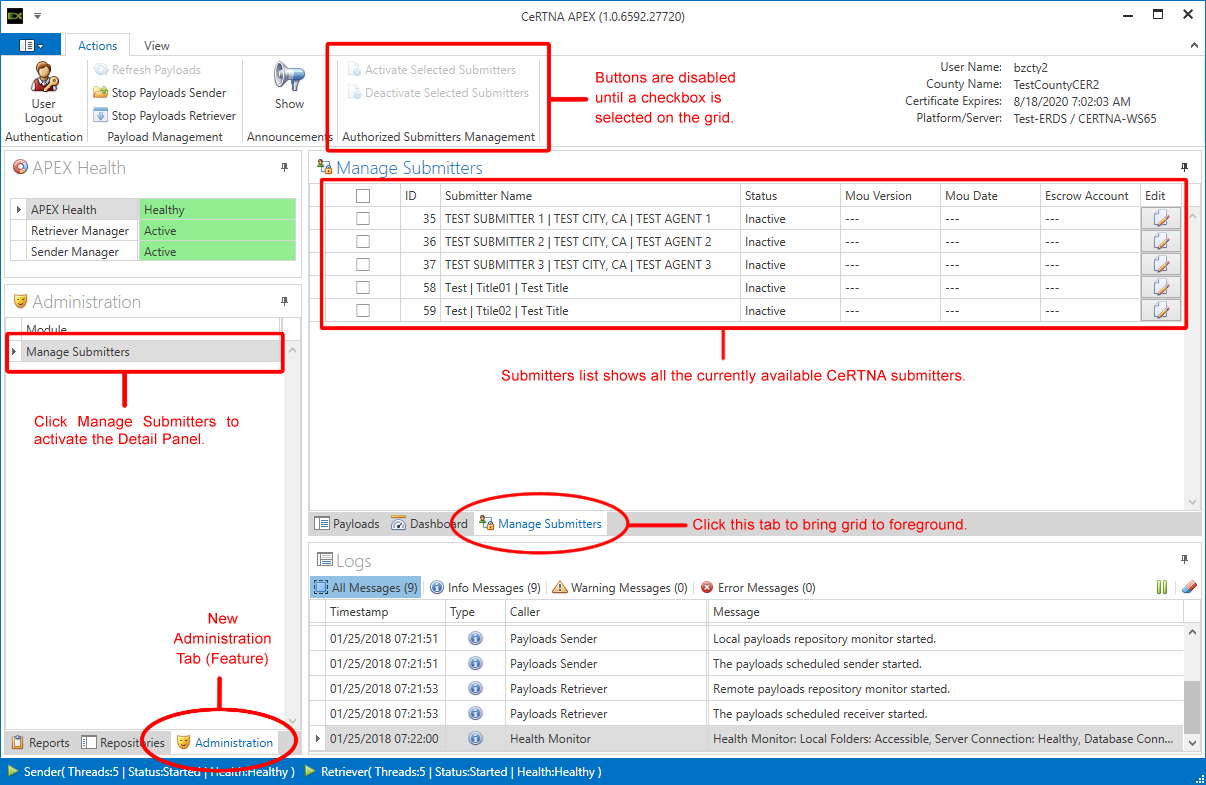The height and width of the screenshot is (785, 1206).
Task: Click edit icon for submitter ID 35
Action: pyautogui.click(x=1160, y=218)
